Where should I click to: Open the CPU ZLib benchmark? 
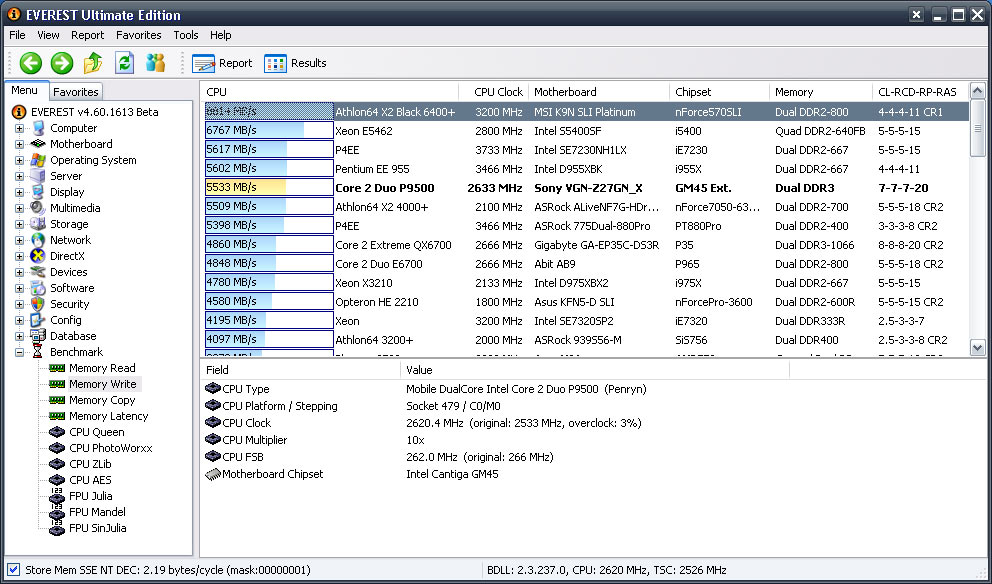[x=90, y=464]
